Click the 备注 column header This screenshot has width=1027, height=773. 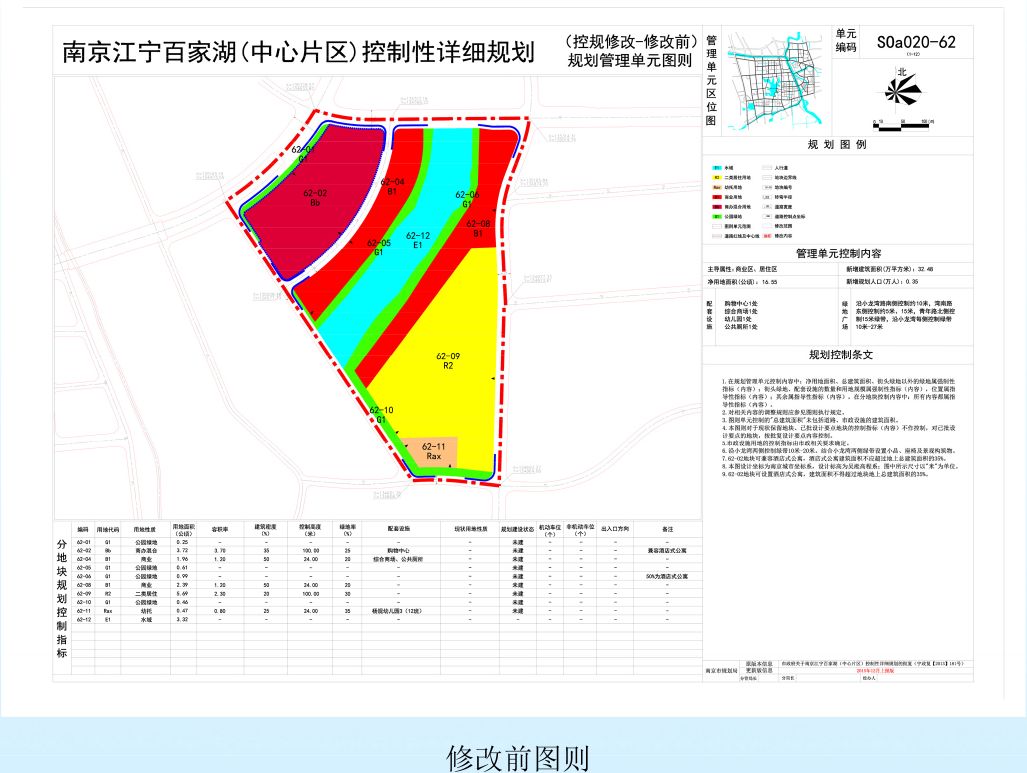click(667, 529)
